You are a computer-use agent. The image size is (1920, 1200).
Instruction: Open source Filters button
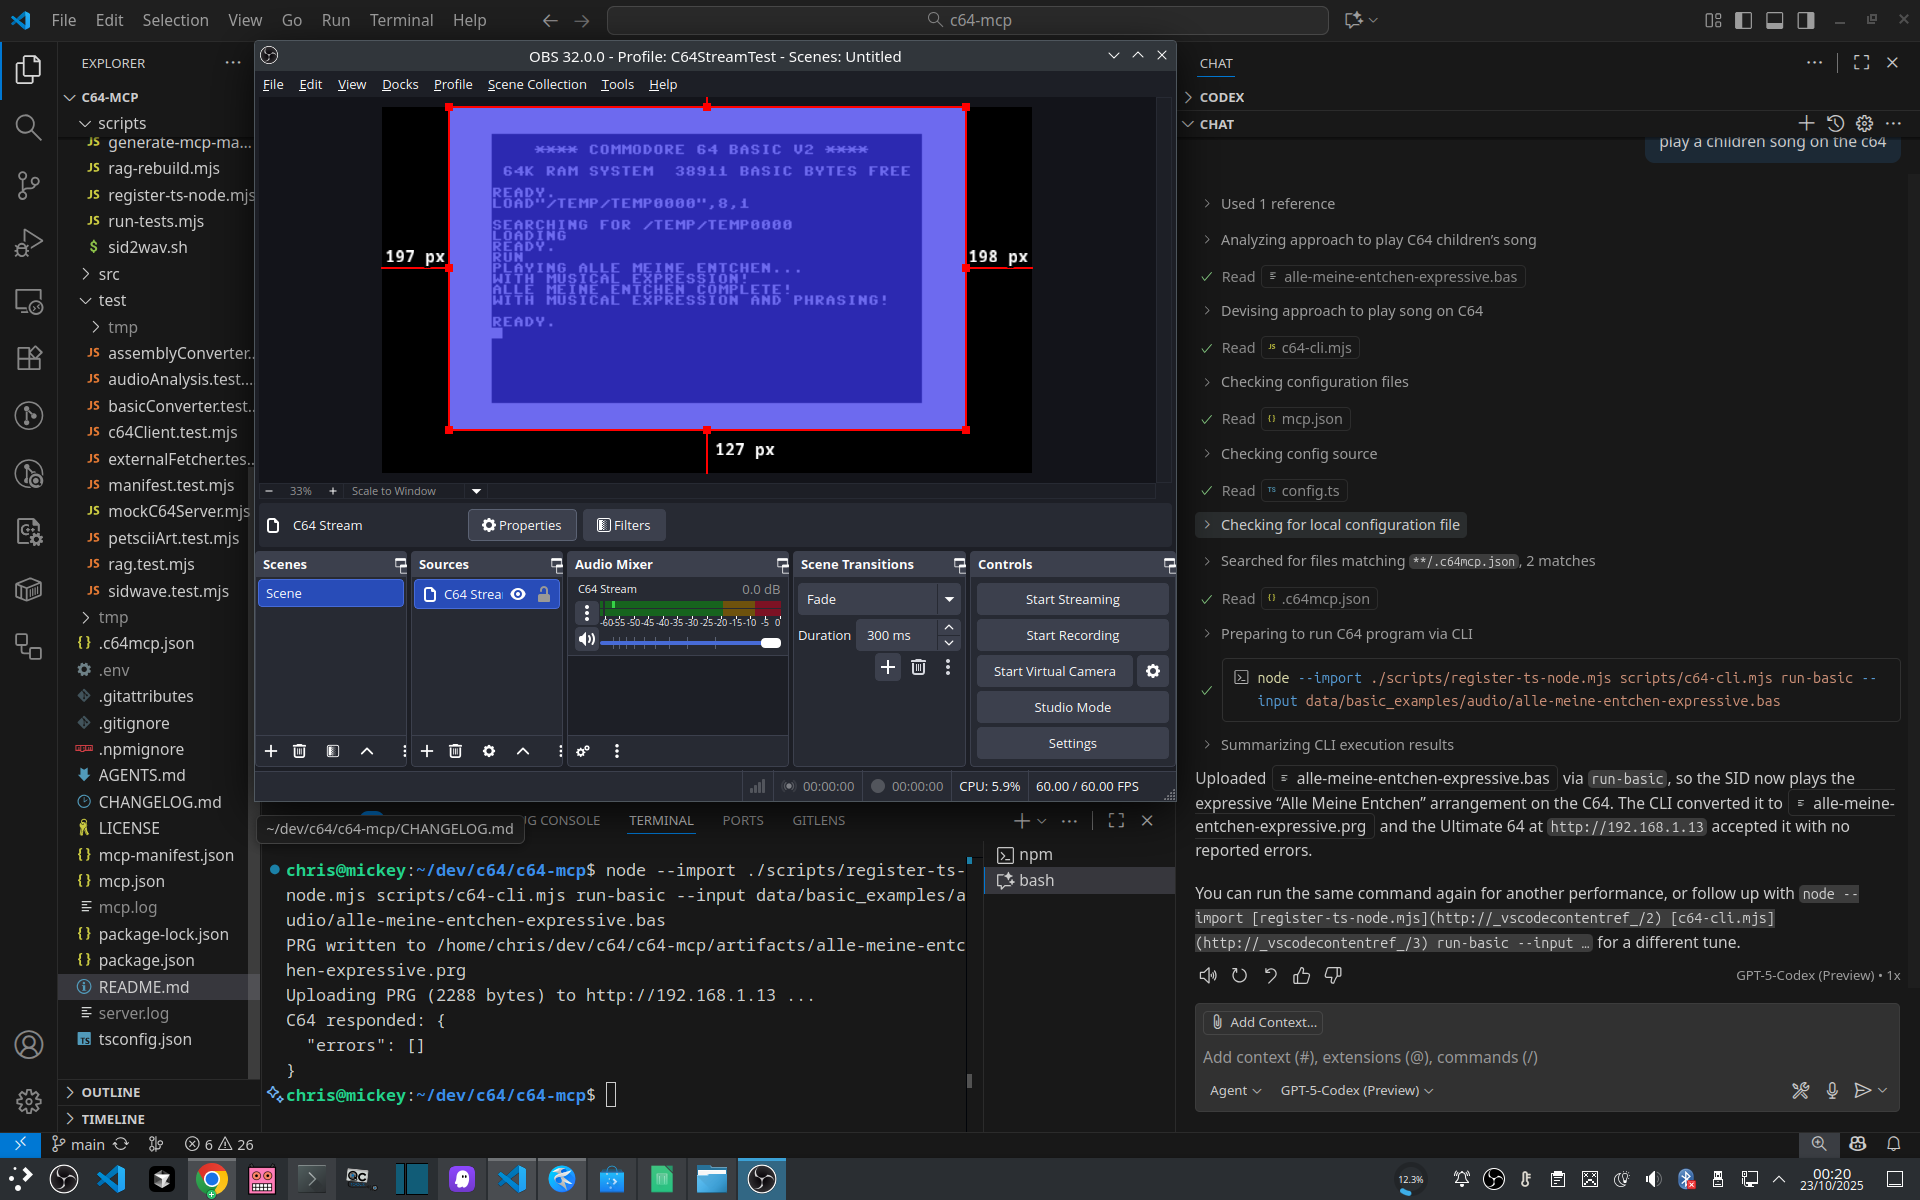(623, 525)
